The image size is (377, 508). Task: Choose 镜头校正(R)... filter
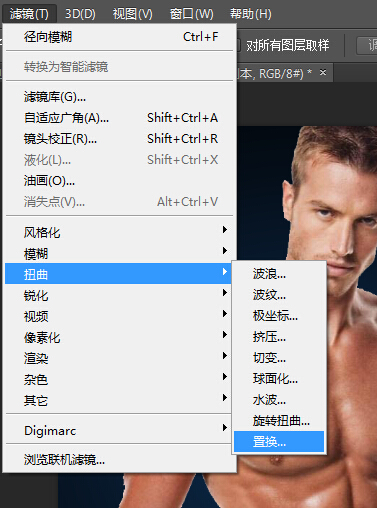coord(119,139)
